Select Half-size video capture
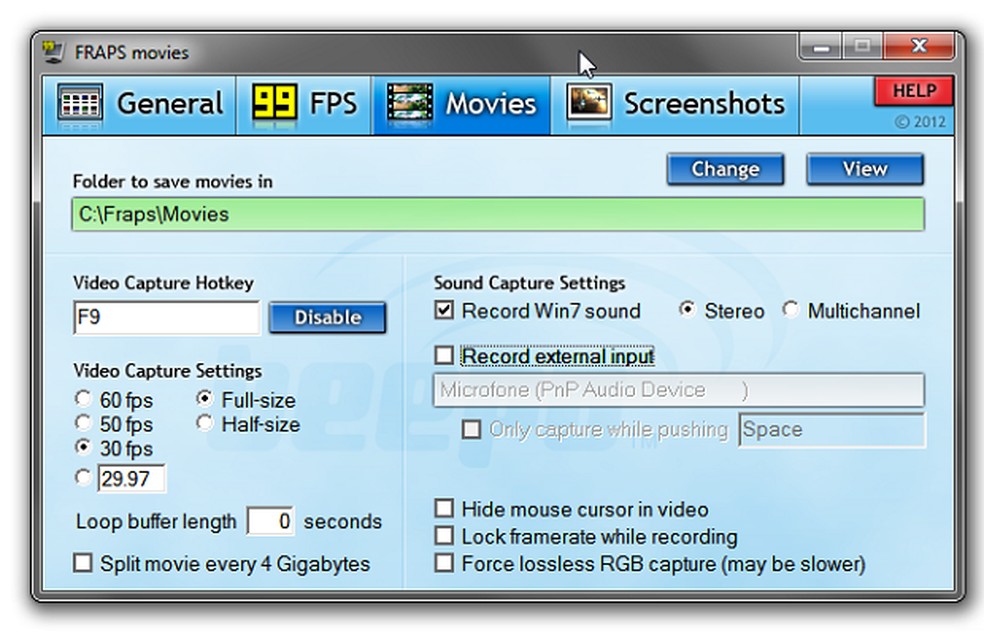The width and height of the screenshot is (984, 633). [x=205, y=424]
